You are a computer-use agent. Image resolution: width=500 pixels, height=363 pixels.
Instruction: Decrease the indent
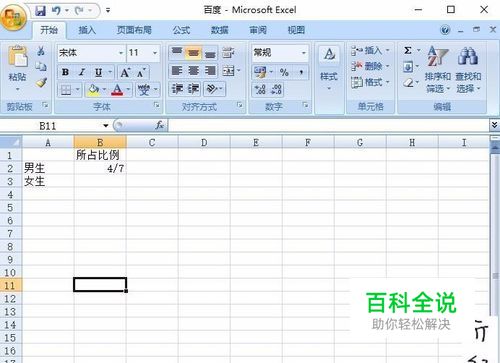(177, 89)
